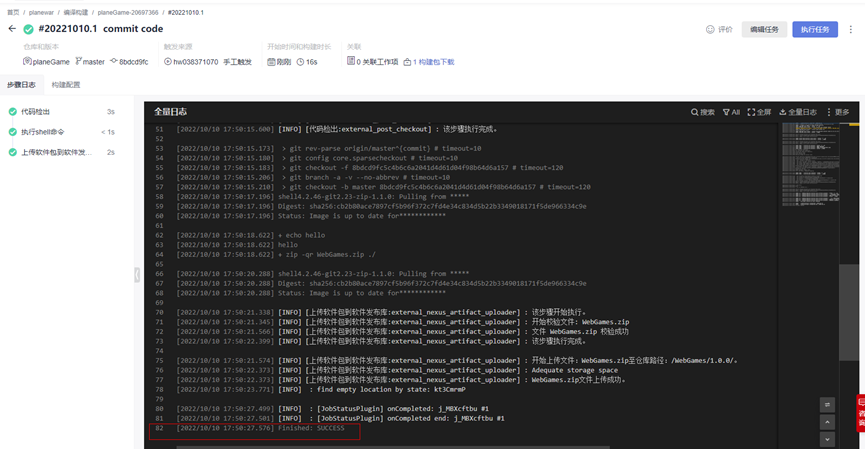Jump to log bottom with down chevron
The image size is (865, 449).
tap(827, 439)
